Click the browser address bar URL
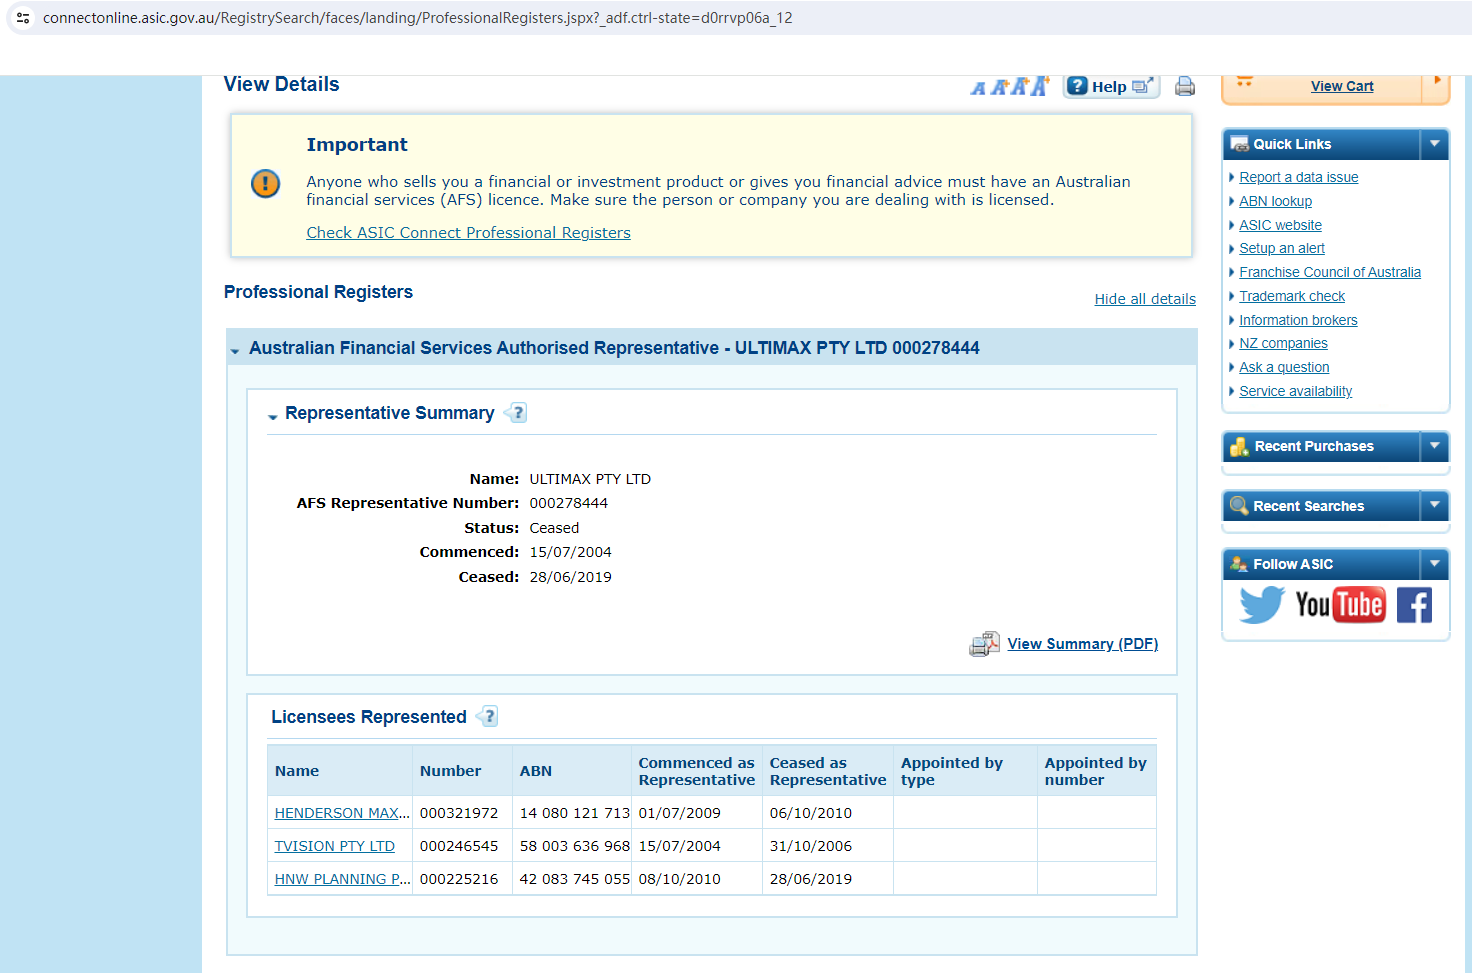 (x=417, y=18)
